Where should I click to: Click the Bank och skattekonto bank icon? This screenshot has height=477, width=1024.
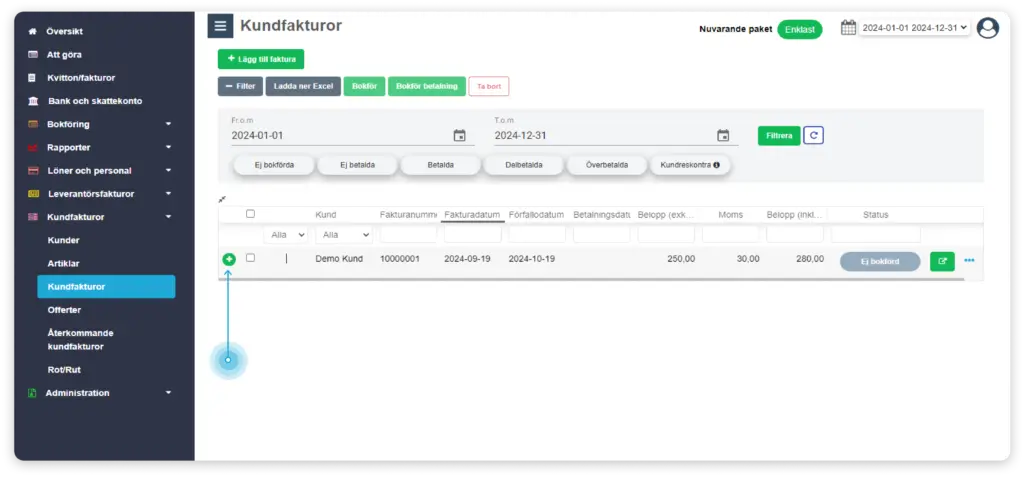(33, 101)
